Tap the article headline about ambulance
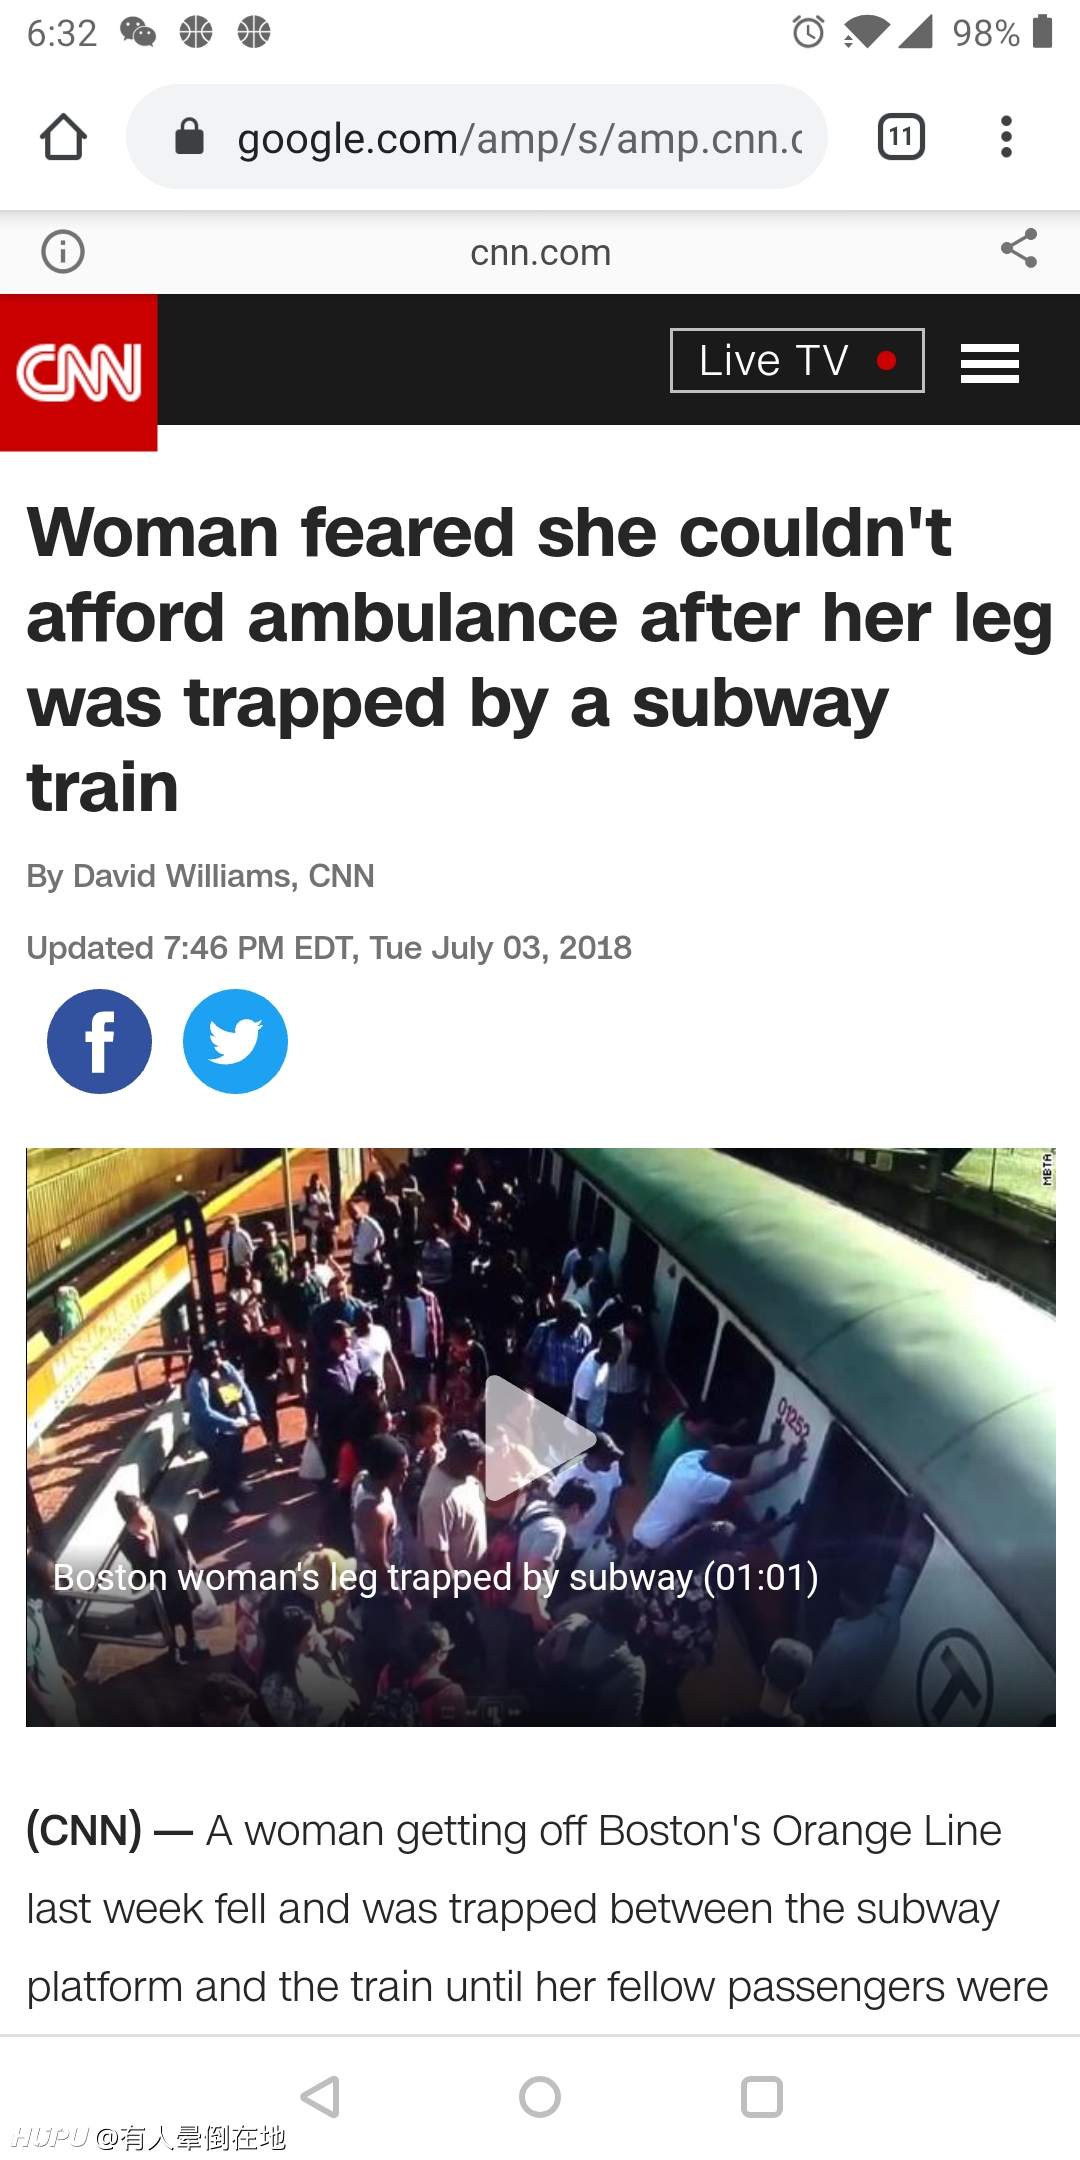 (x=540, y=659)
